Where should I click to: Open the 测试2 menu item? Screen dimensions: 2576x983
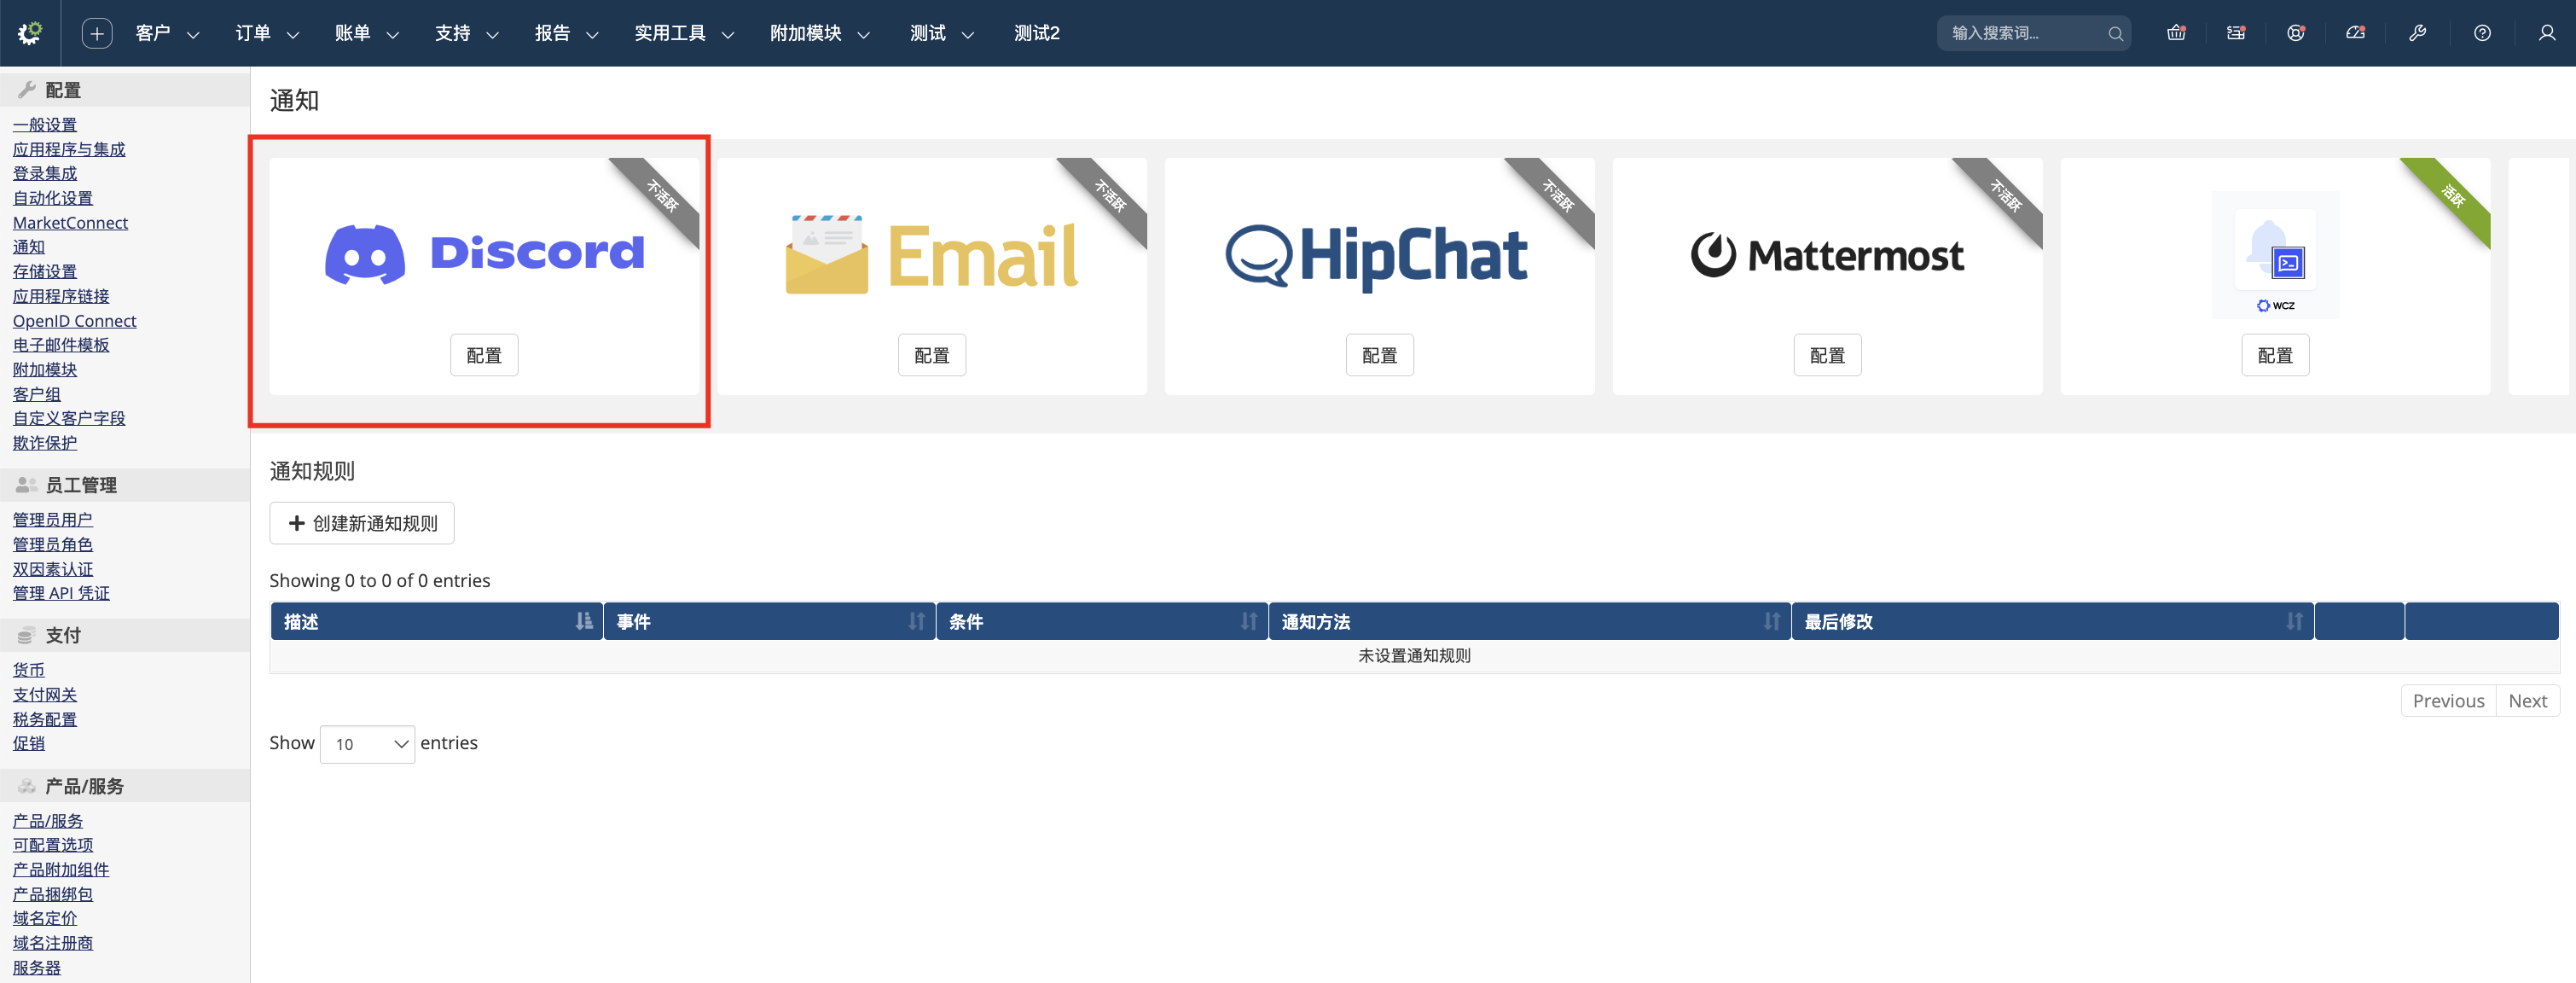[x=1037, y=33]
